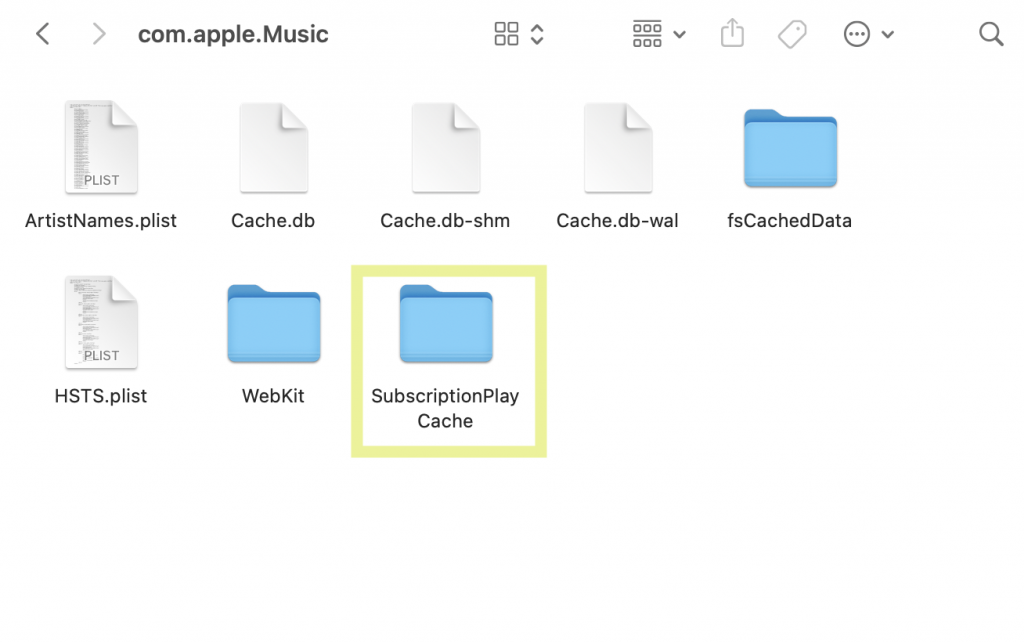Go forward with the right chevron
This screenshot has height=642, width=1024.
[98, 34]
